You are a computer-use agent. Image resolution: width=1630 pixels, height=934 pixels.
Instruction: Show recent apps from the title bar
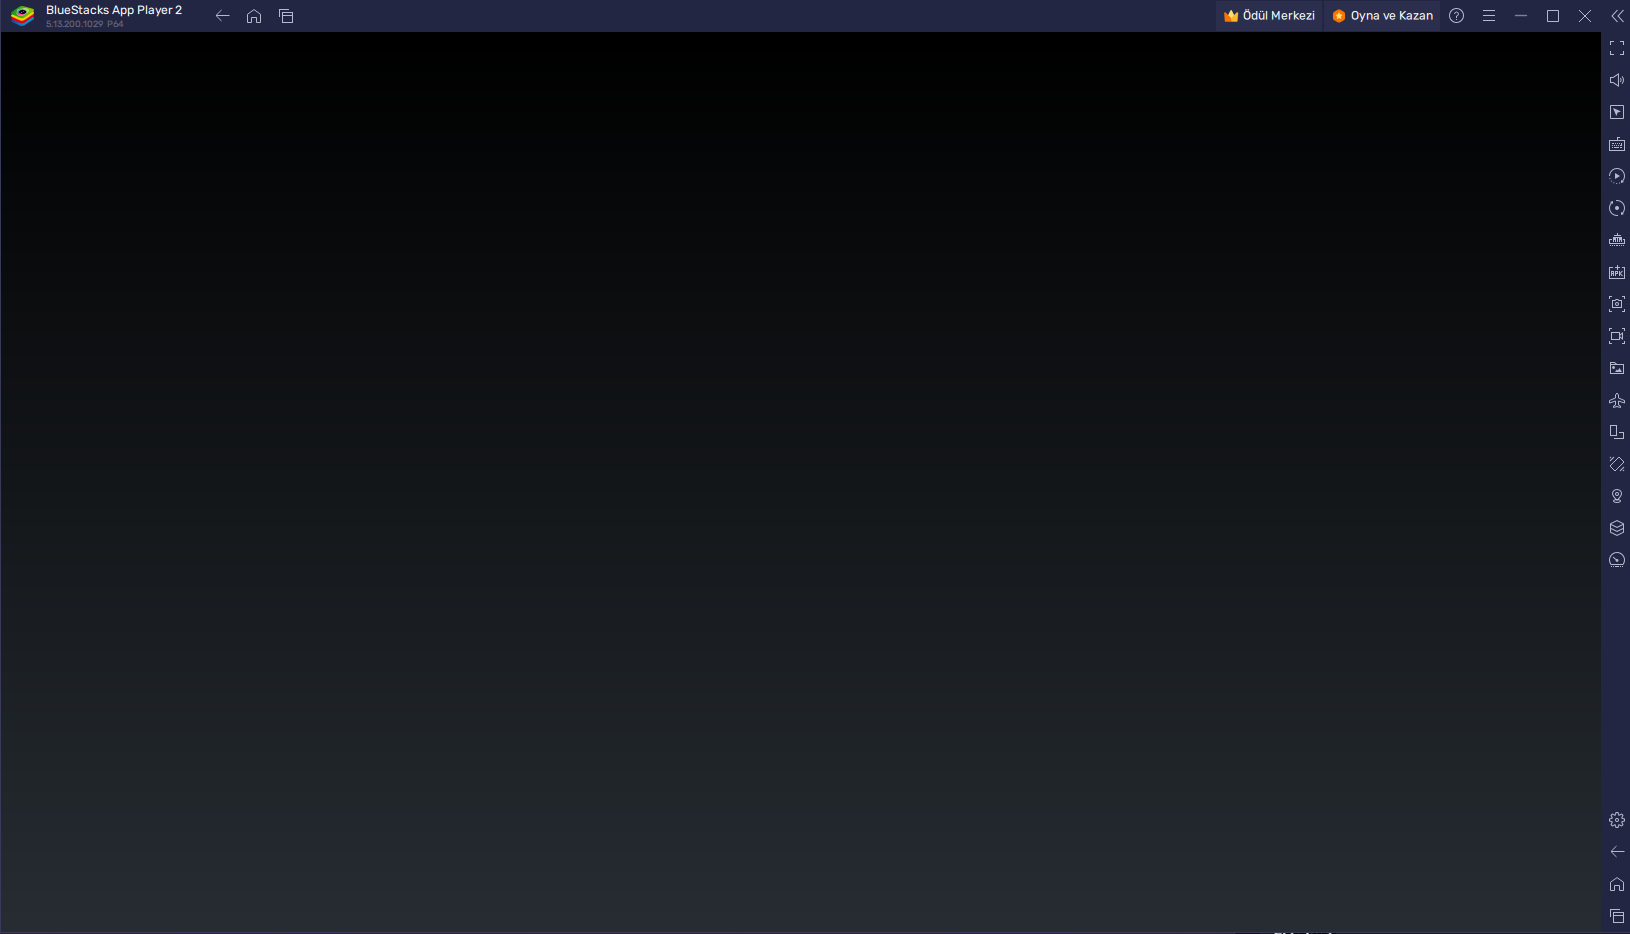[x=286, y=16]
